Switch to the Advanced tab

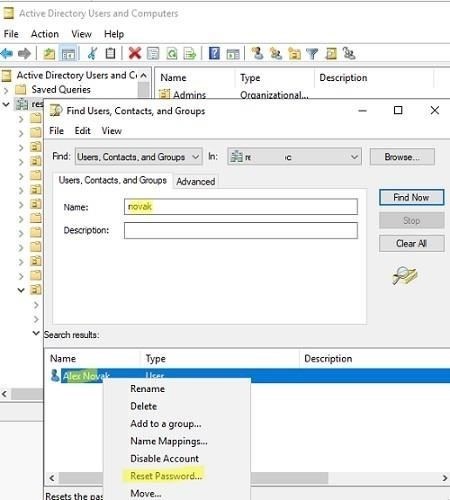(x=196, y=182)
